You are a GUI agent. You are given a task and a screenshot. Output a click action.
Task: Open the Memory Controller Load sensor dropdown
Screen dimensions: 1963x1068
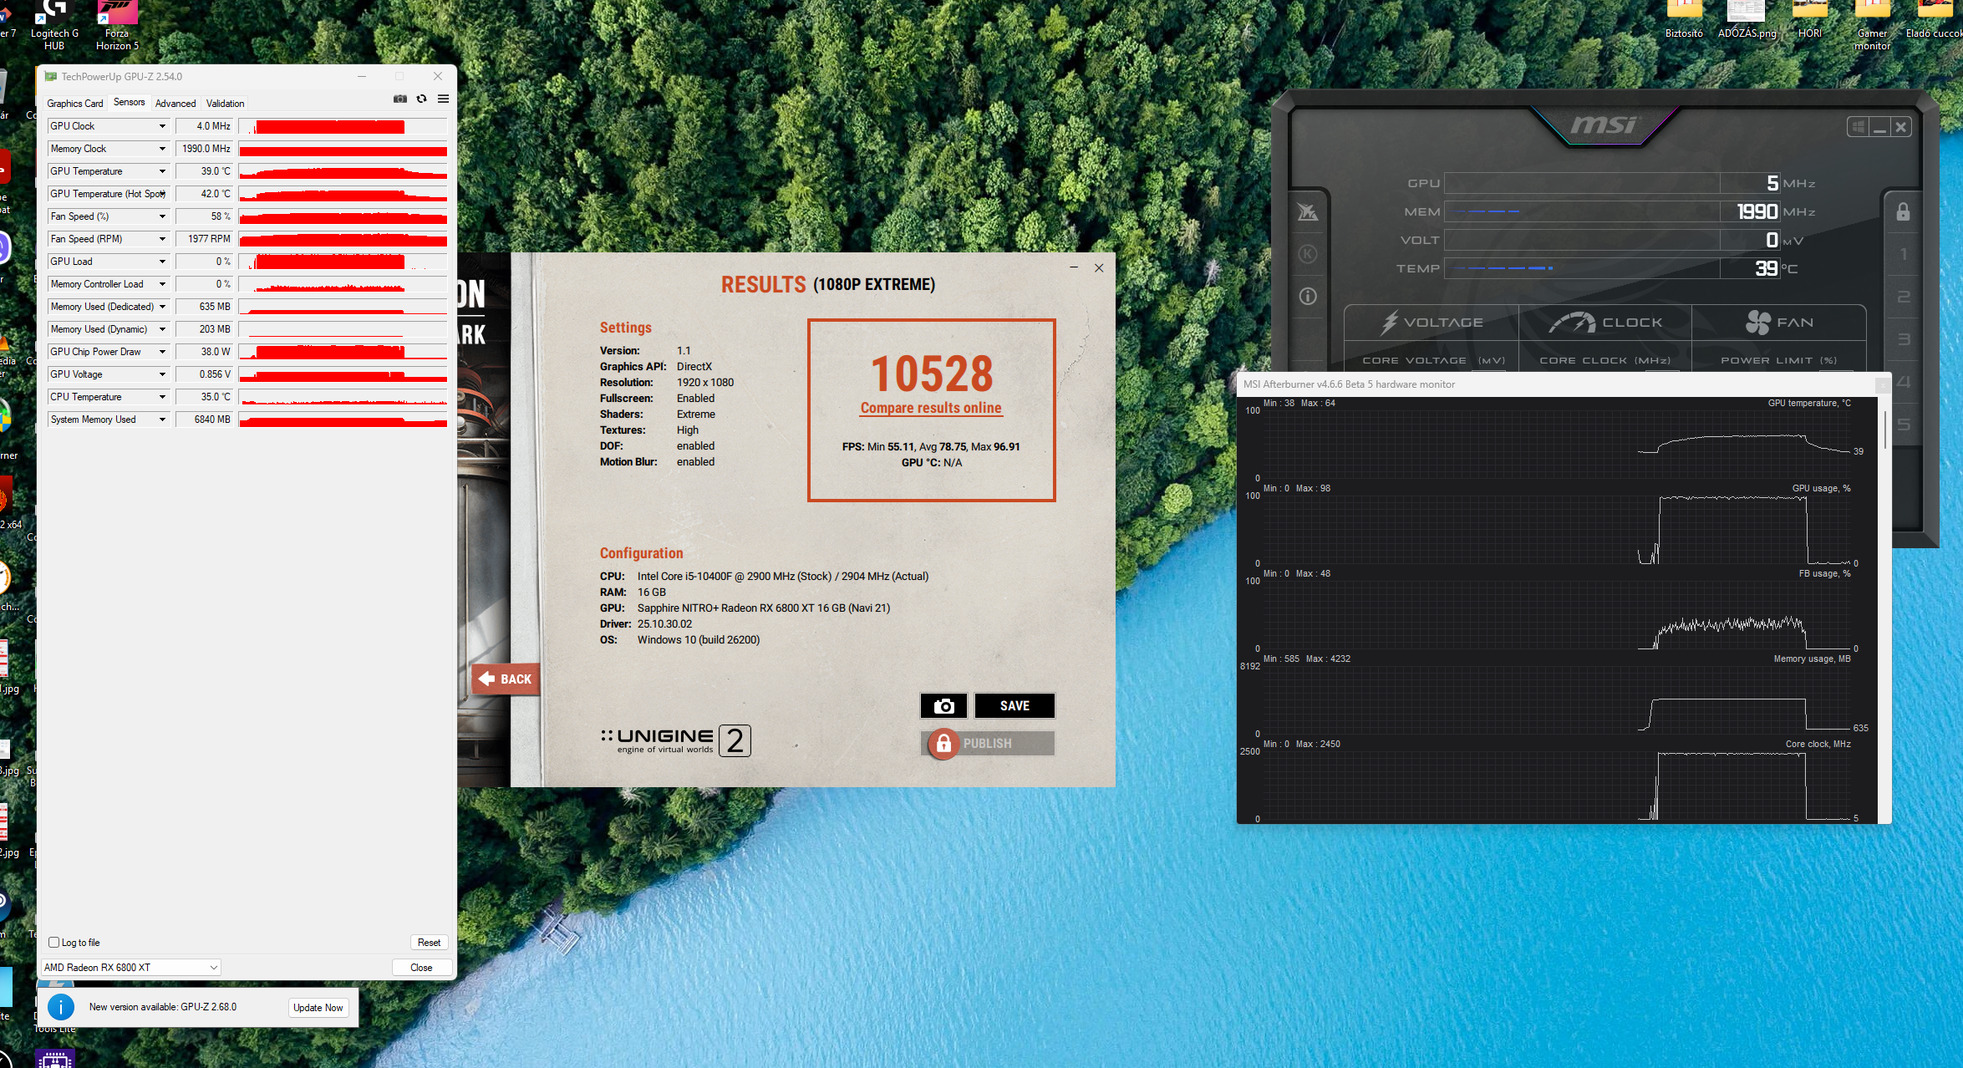tap(162, 284)
